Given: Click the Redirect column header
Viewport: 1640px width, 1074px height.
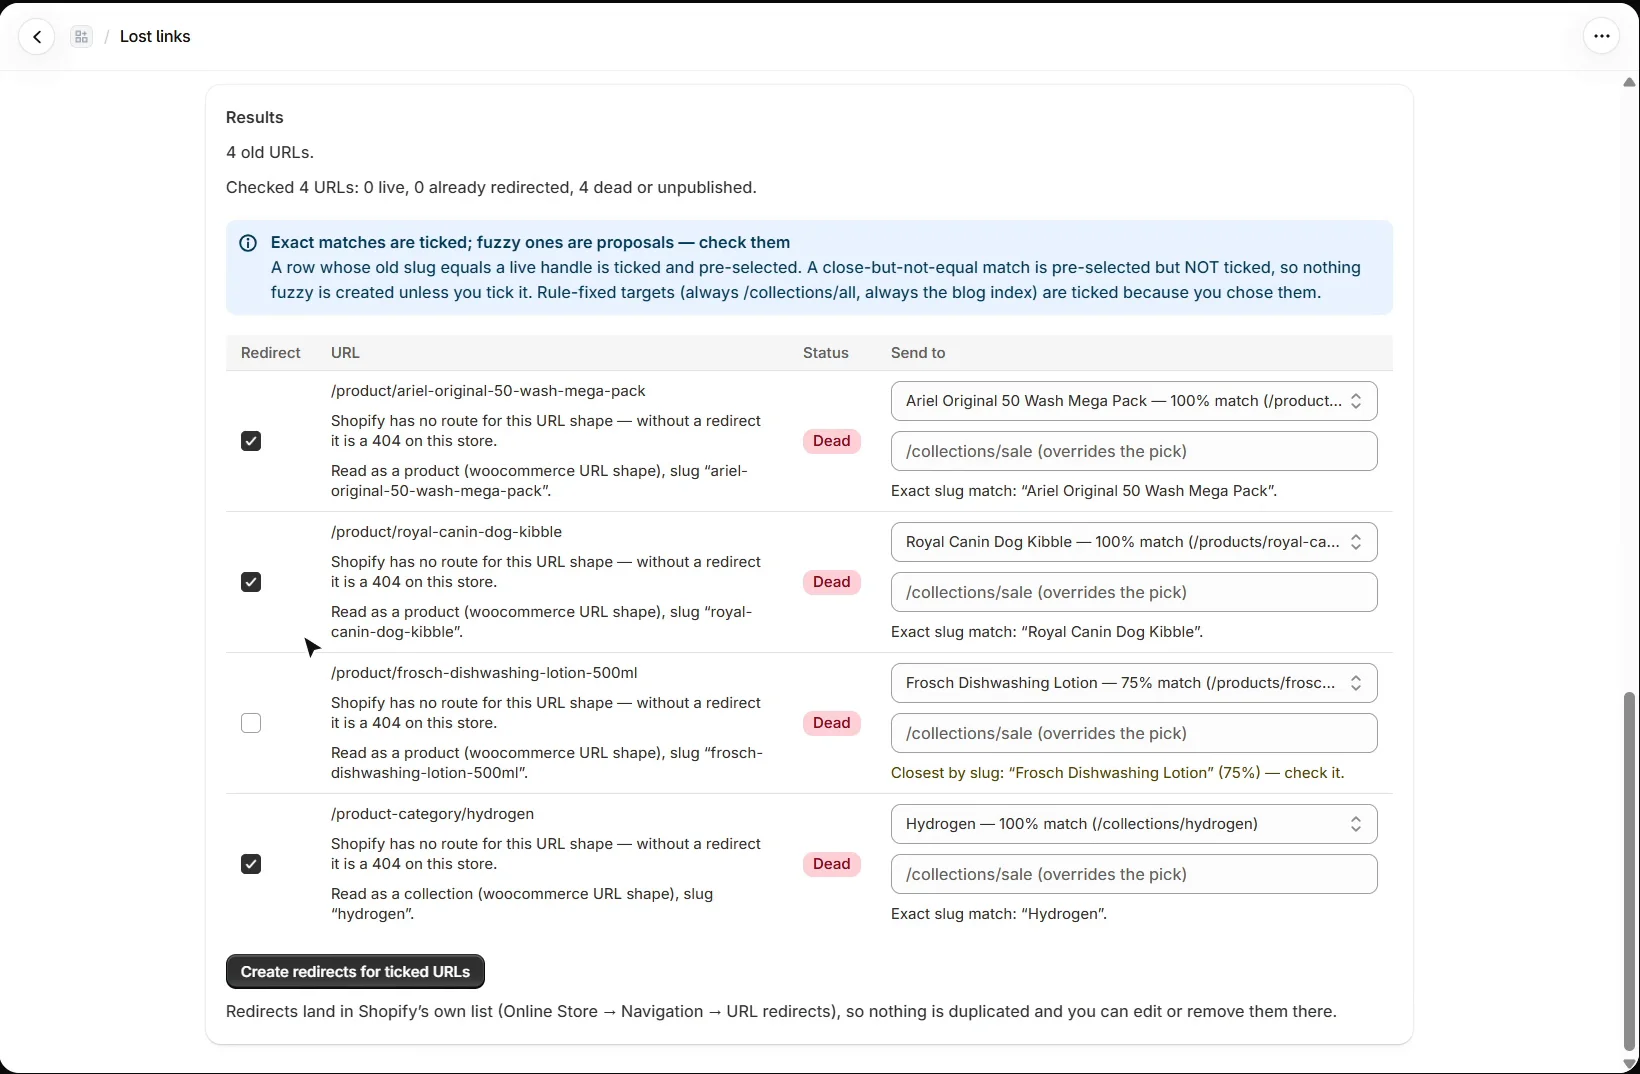Looking at the screenshot, I should [270, 353].
